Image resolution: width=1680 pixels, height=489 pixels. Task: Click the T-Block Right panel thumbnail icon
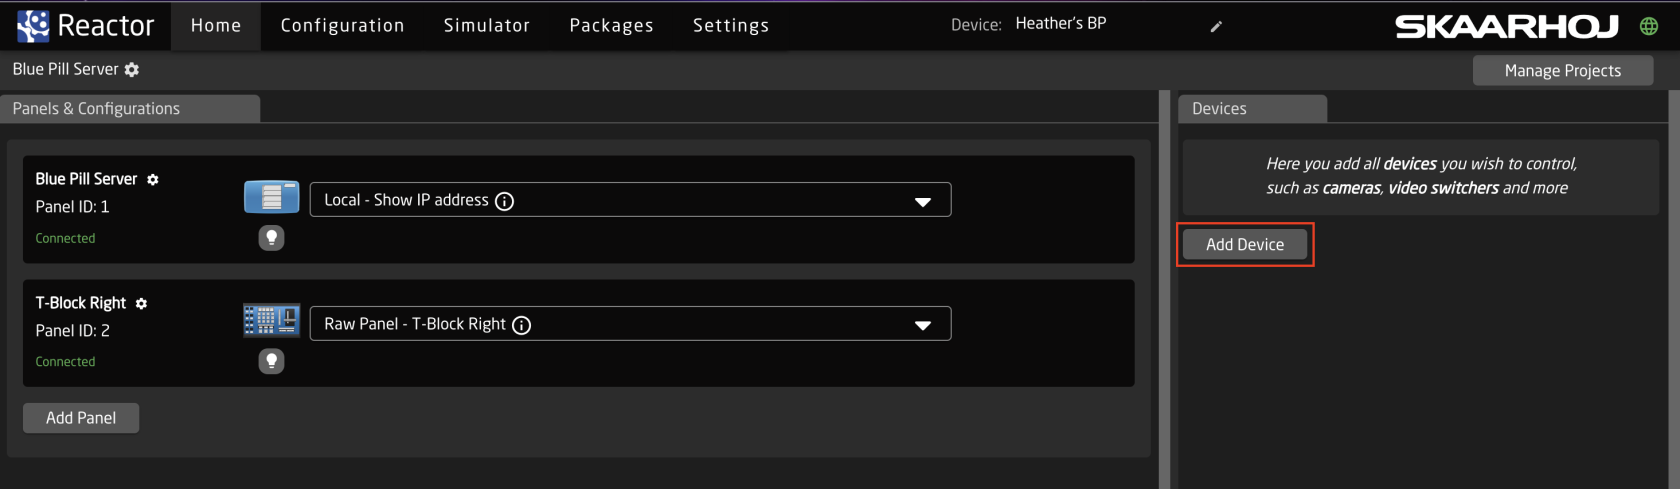click(271, 320)
